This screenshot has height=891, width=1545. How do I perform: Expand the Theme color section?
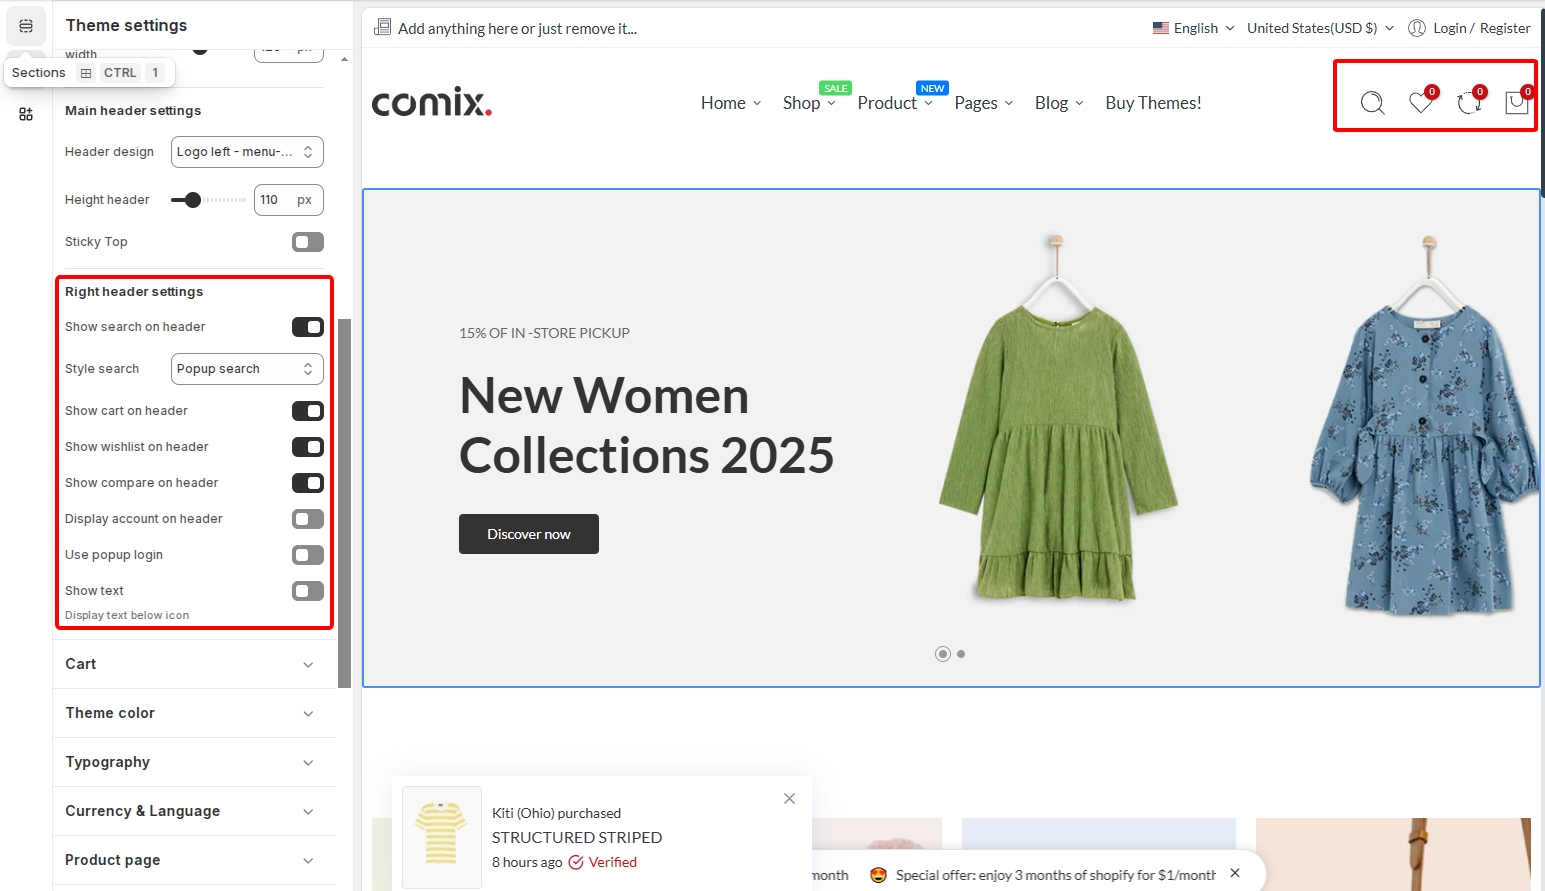tap(190, 713)
